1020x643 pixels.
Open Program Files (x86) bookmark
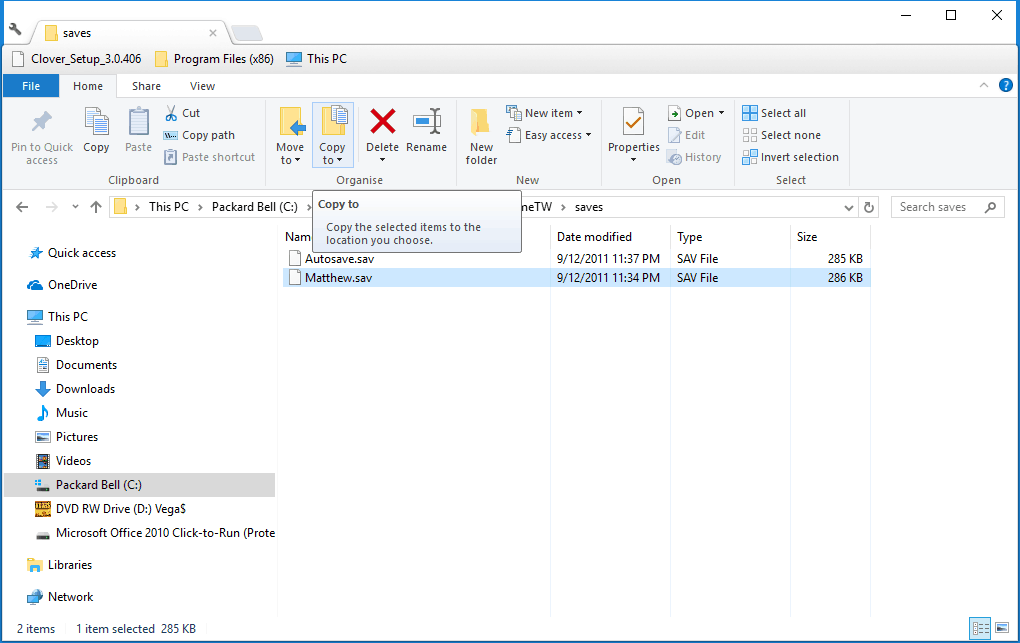[x=214, y=59]
